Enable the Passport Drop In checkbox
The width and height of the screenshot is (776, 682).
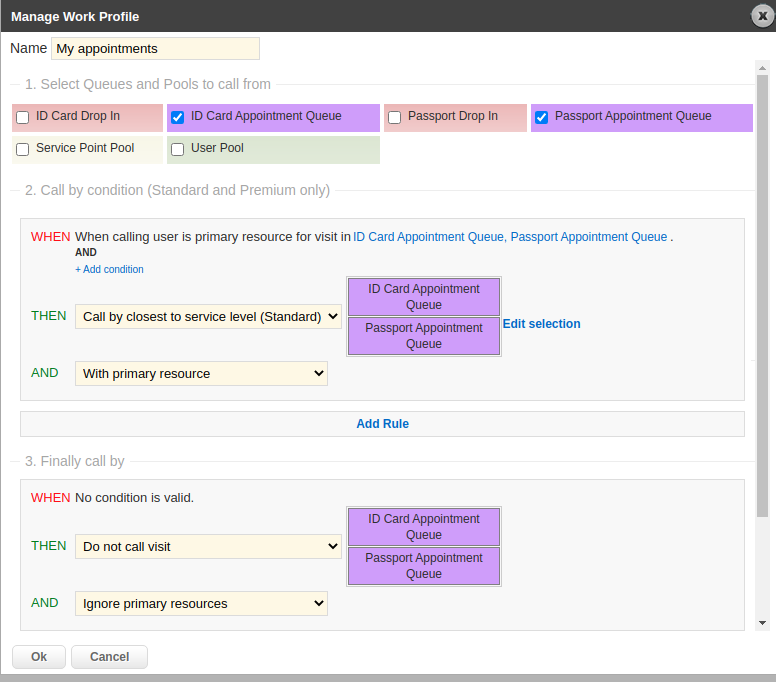point(395,118)
